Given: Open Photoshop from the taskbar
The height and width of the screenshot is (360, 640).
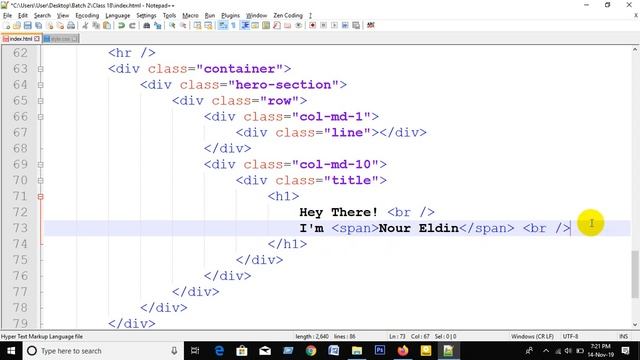Looking at the screenshot, I should 380,351.
